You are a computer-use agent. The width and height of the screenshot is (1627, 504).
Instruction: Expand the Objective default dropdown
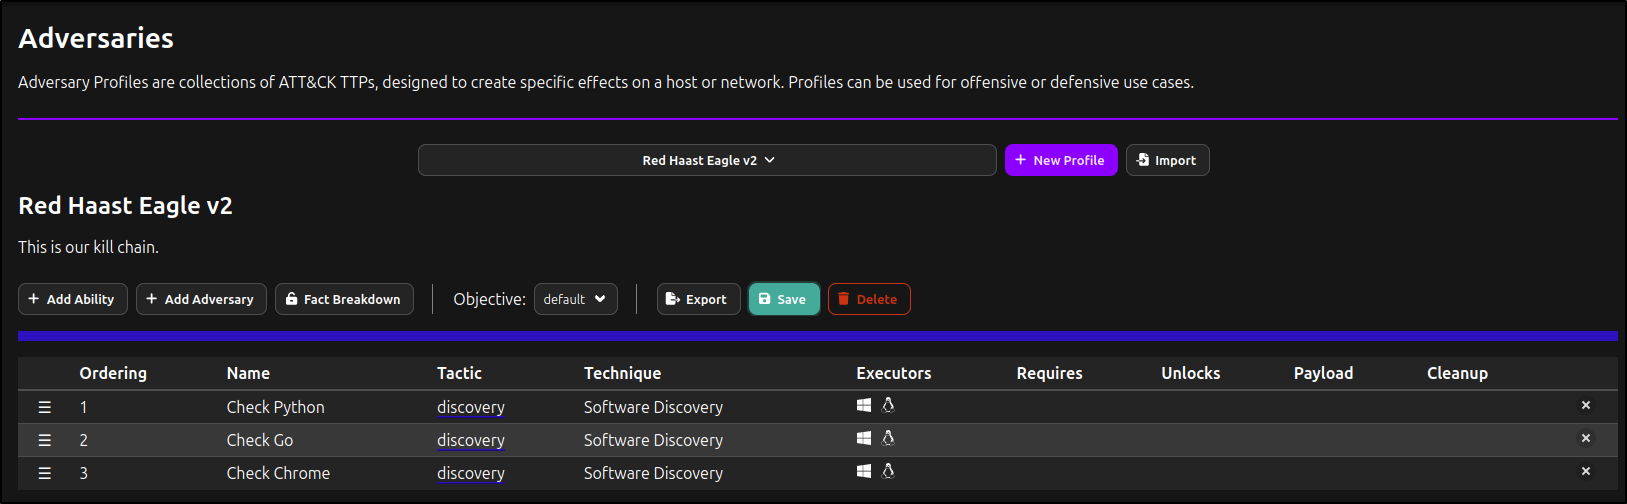point(575,299)
